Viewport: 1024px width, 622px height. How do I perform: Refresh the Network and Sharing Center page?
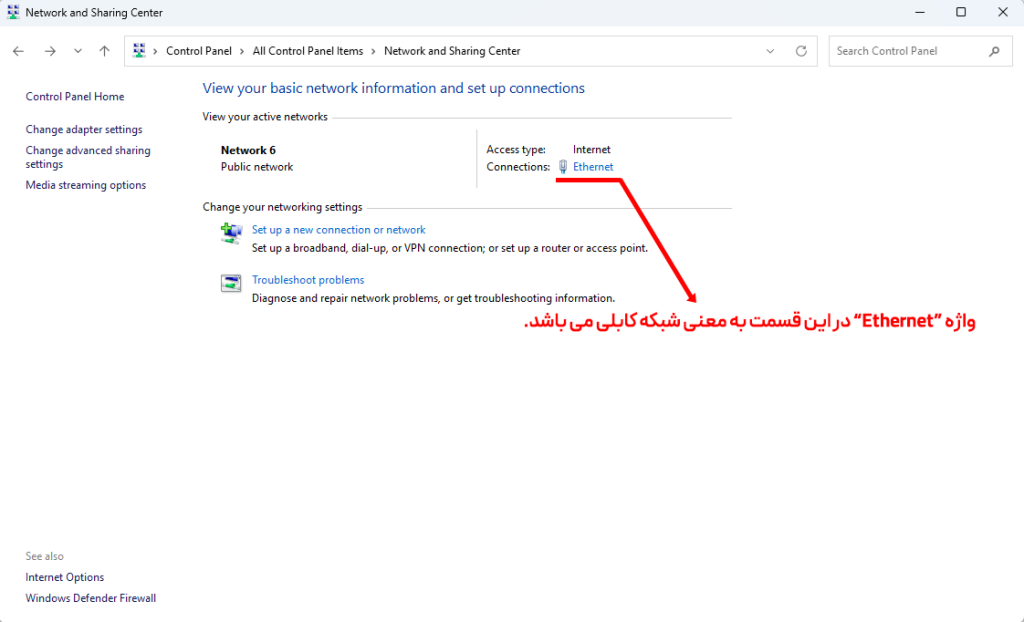click(801, 51)
